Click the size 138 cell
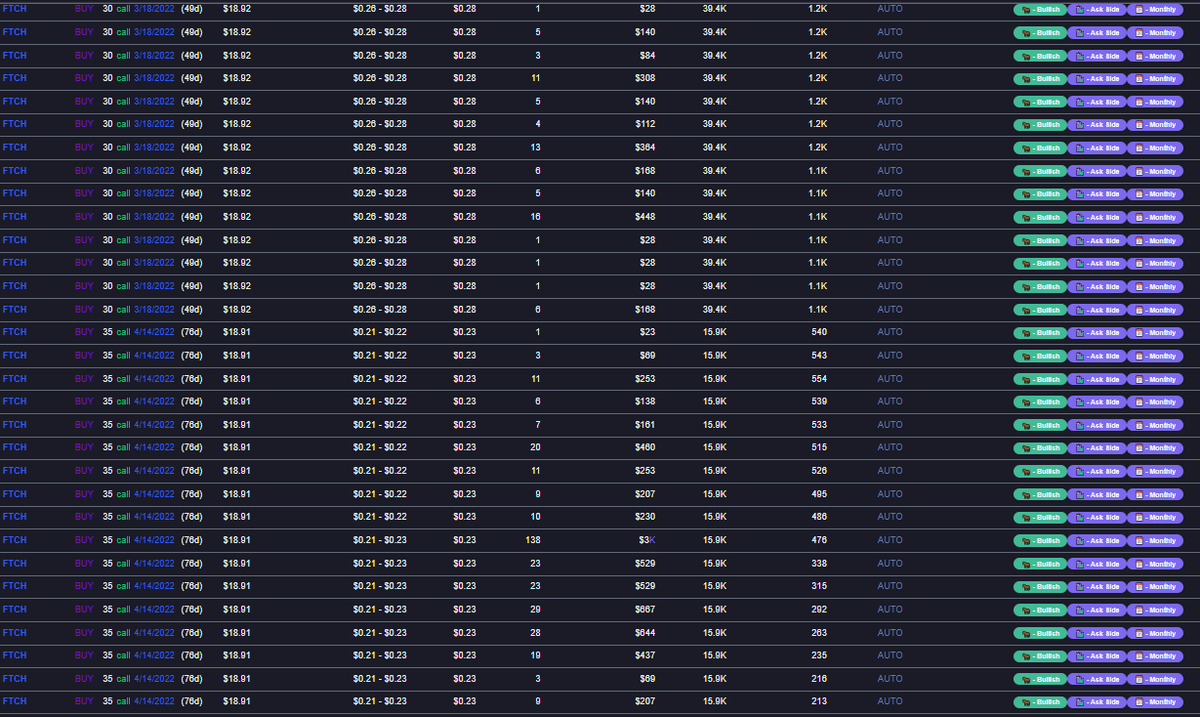1200x717 pixels. tap(533, 540)
